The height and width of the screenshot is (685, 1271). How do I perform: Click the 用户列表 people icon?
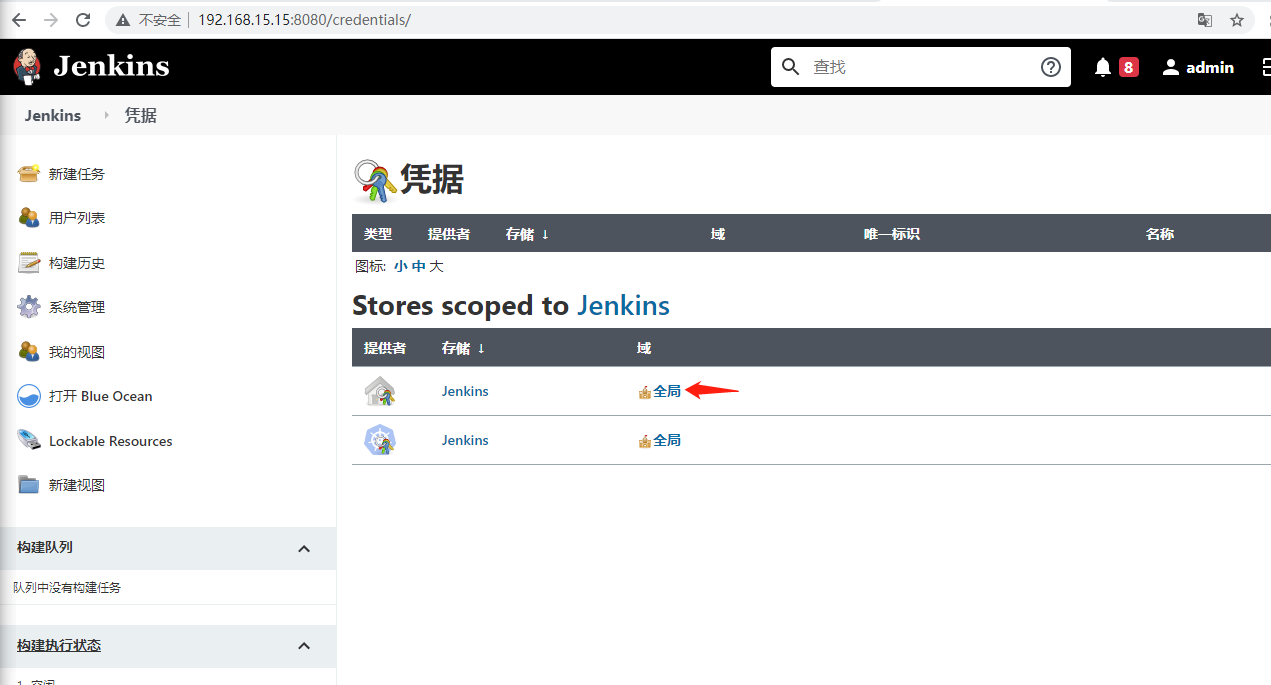[x=29, y=217]
